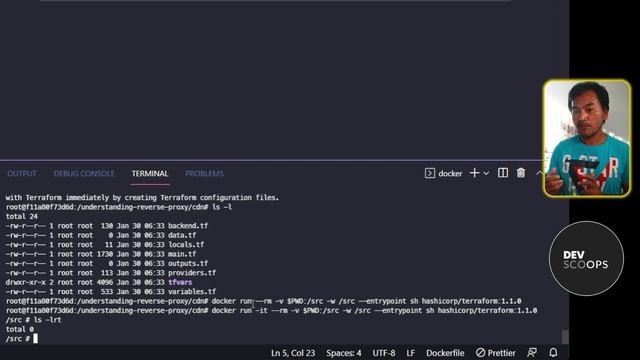Open the DEBUG CONSOLE tab

tap(84, 173)
